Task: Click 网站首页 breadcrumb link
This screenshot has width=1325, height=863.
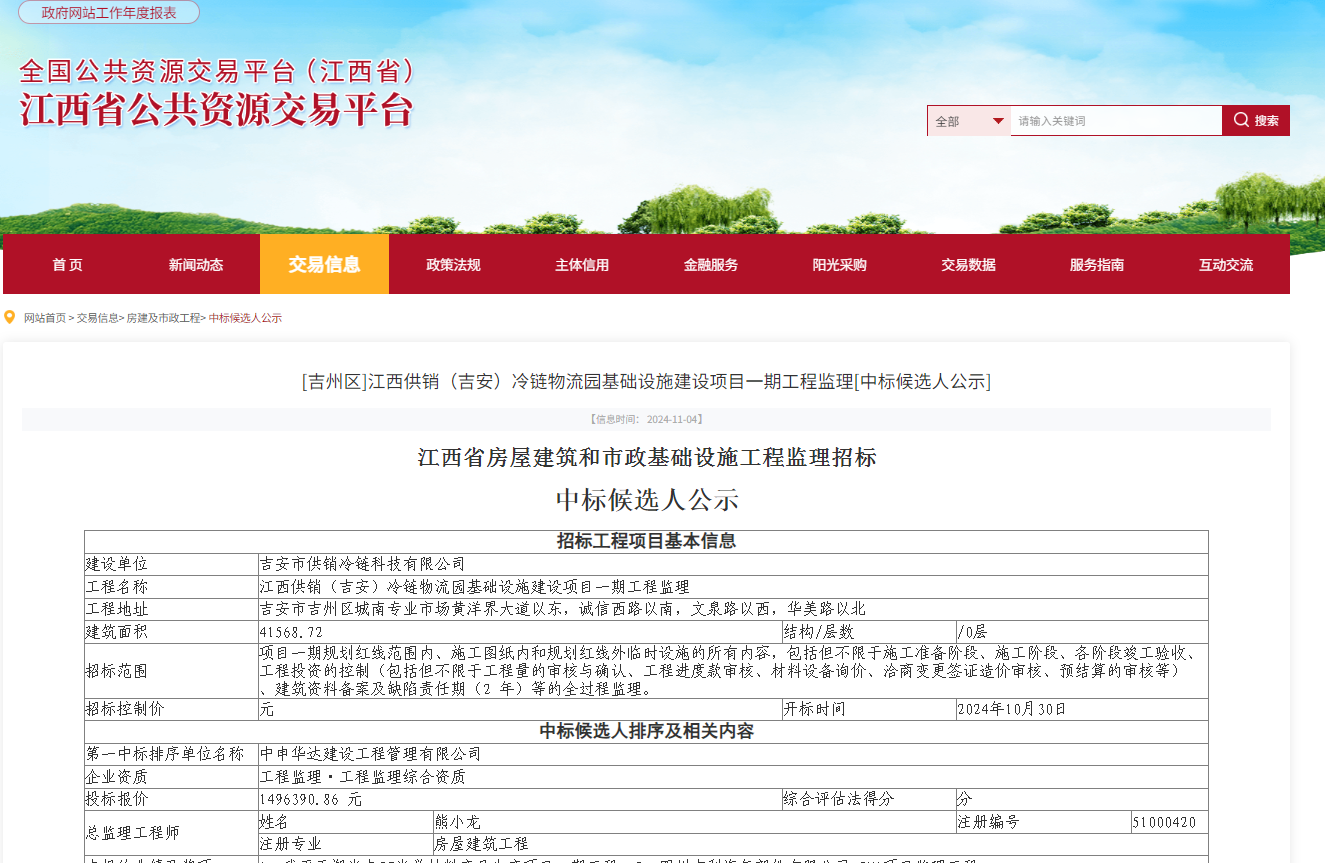Action: pos(45,318)
